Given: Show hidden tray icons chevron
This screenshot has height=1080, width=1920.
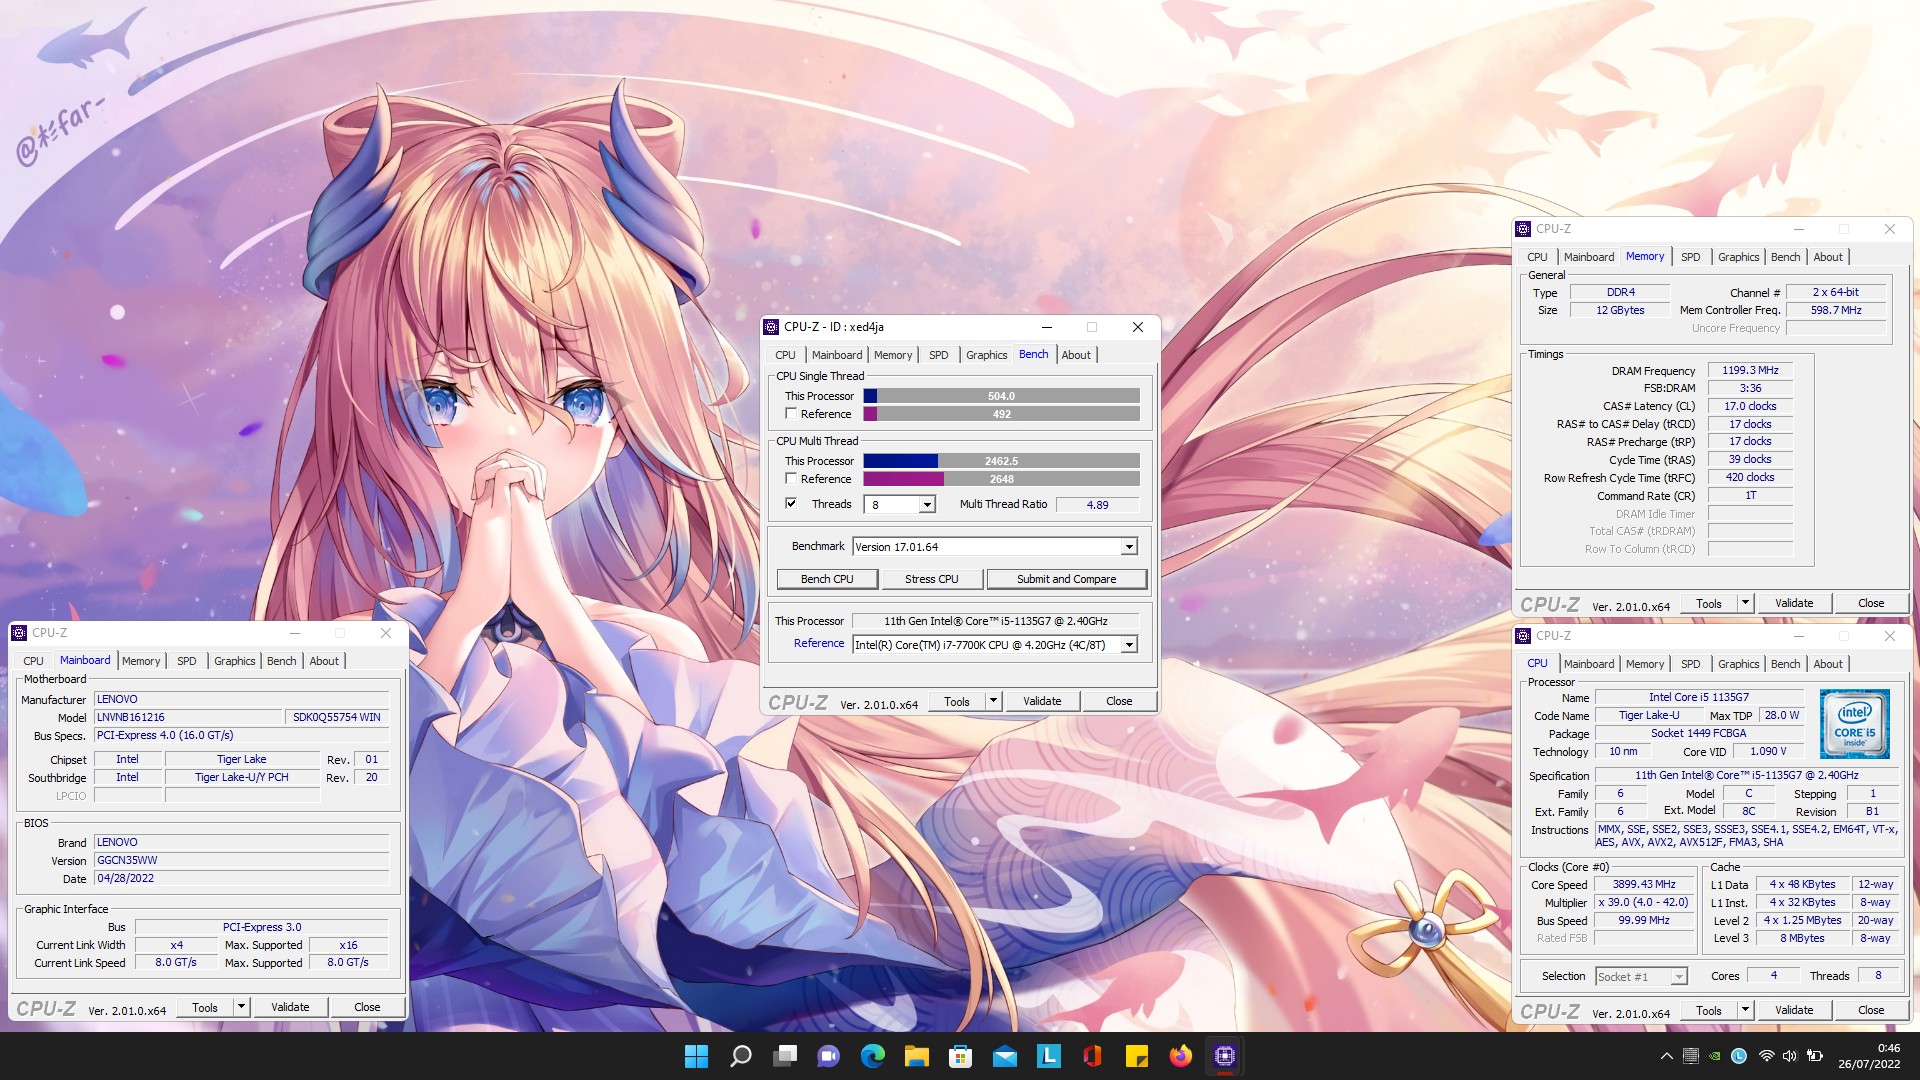Looking at the screenshot, I should tap(1666, 1056).
